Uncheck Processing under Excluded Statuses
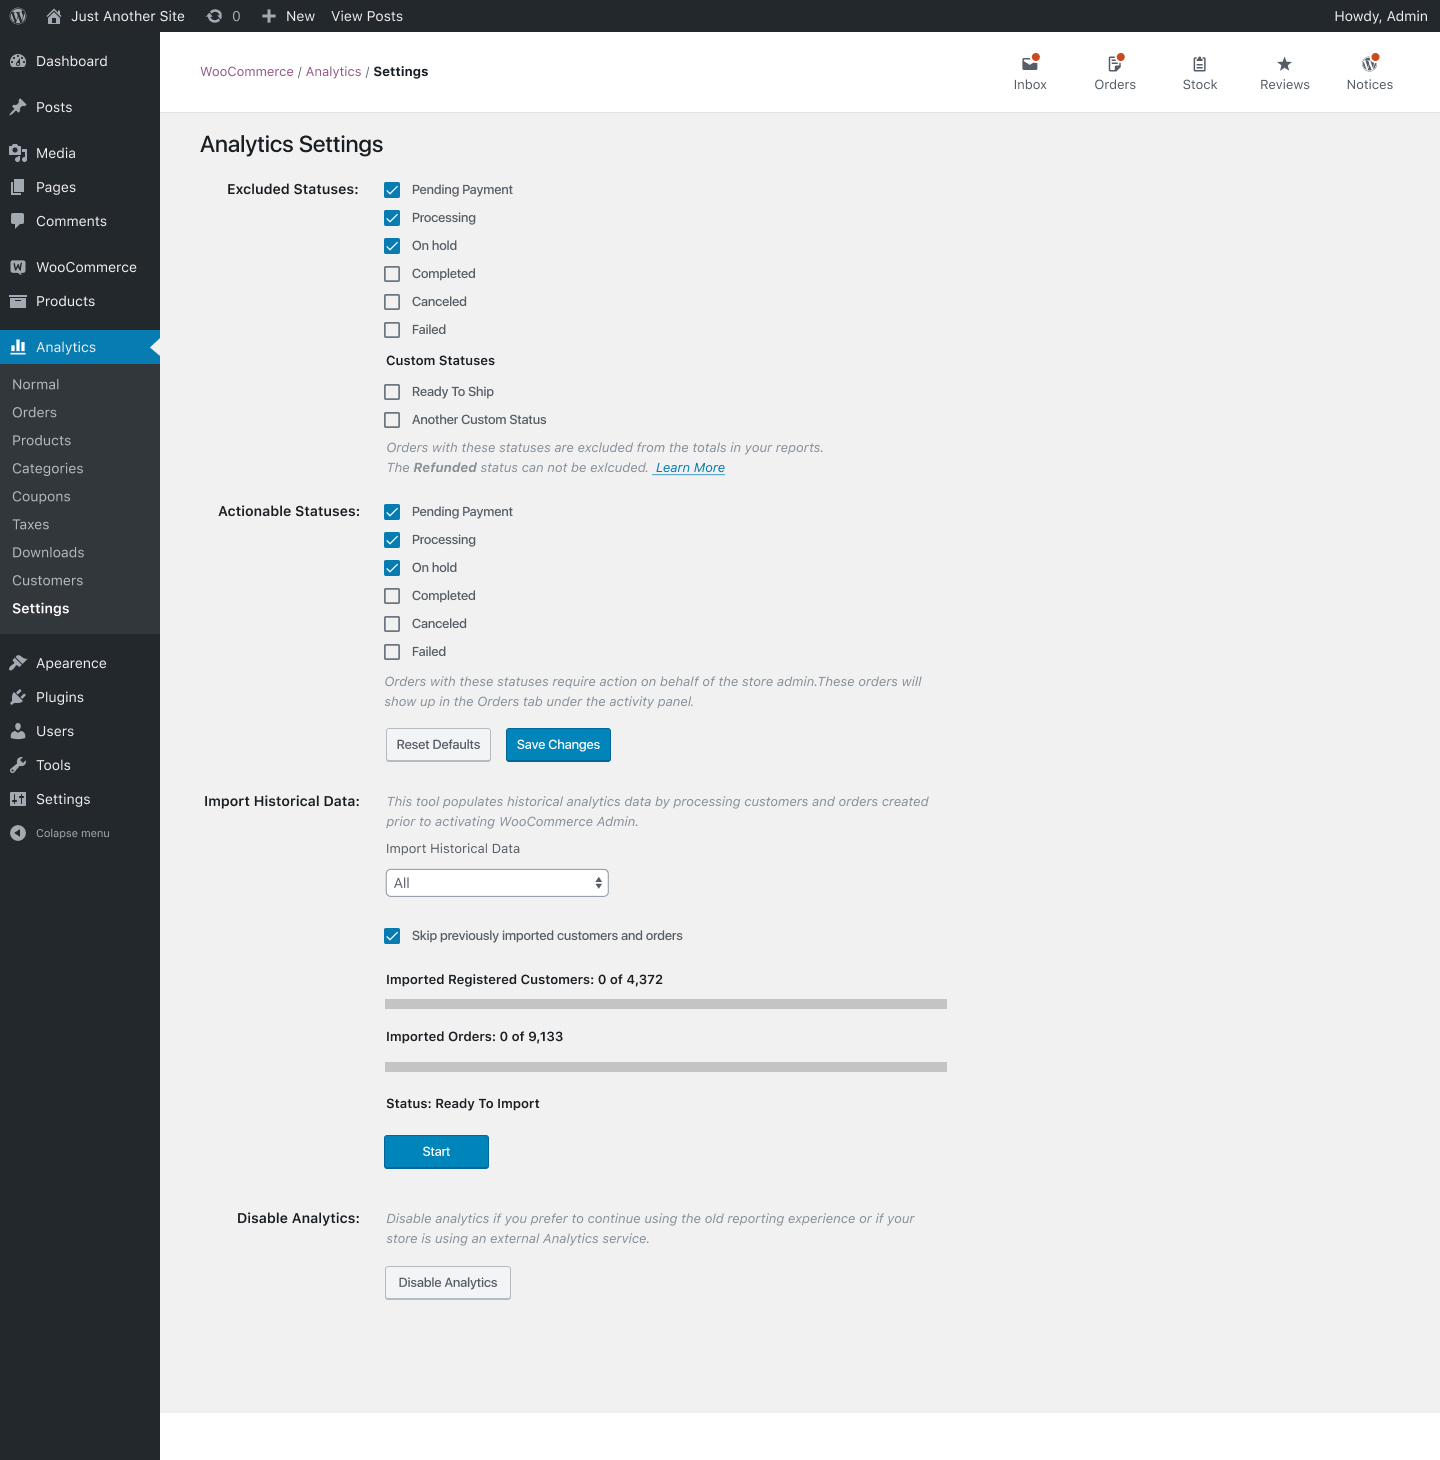Screen dimensions: 1440x1460 [391, 217]
